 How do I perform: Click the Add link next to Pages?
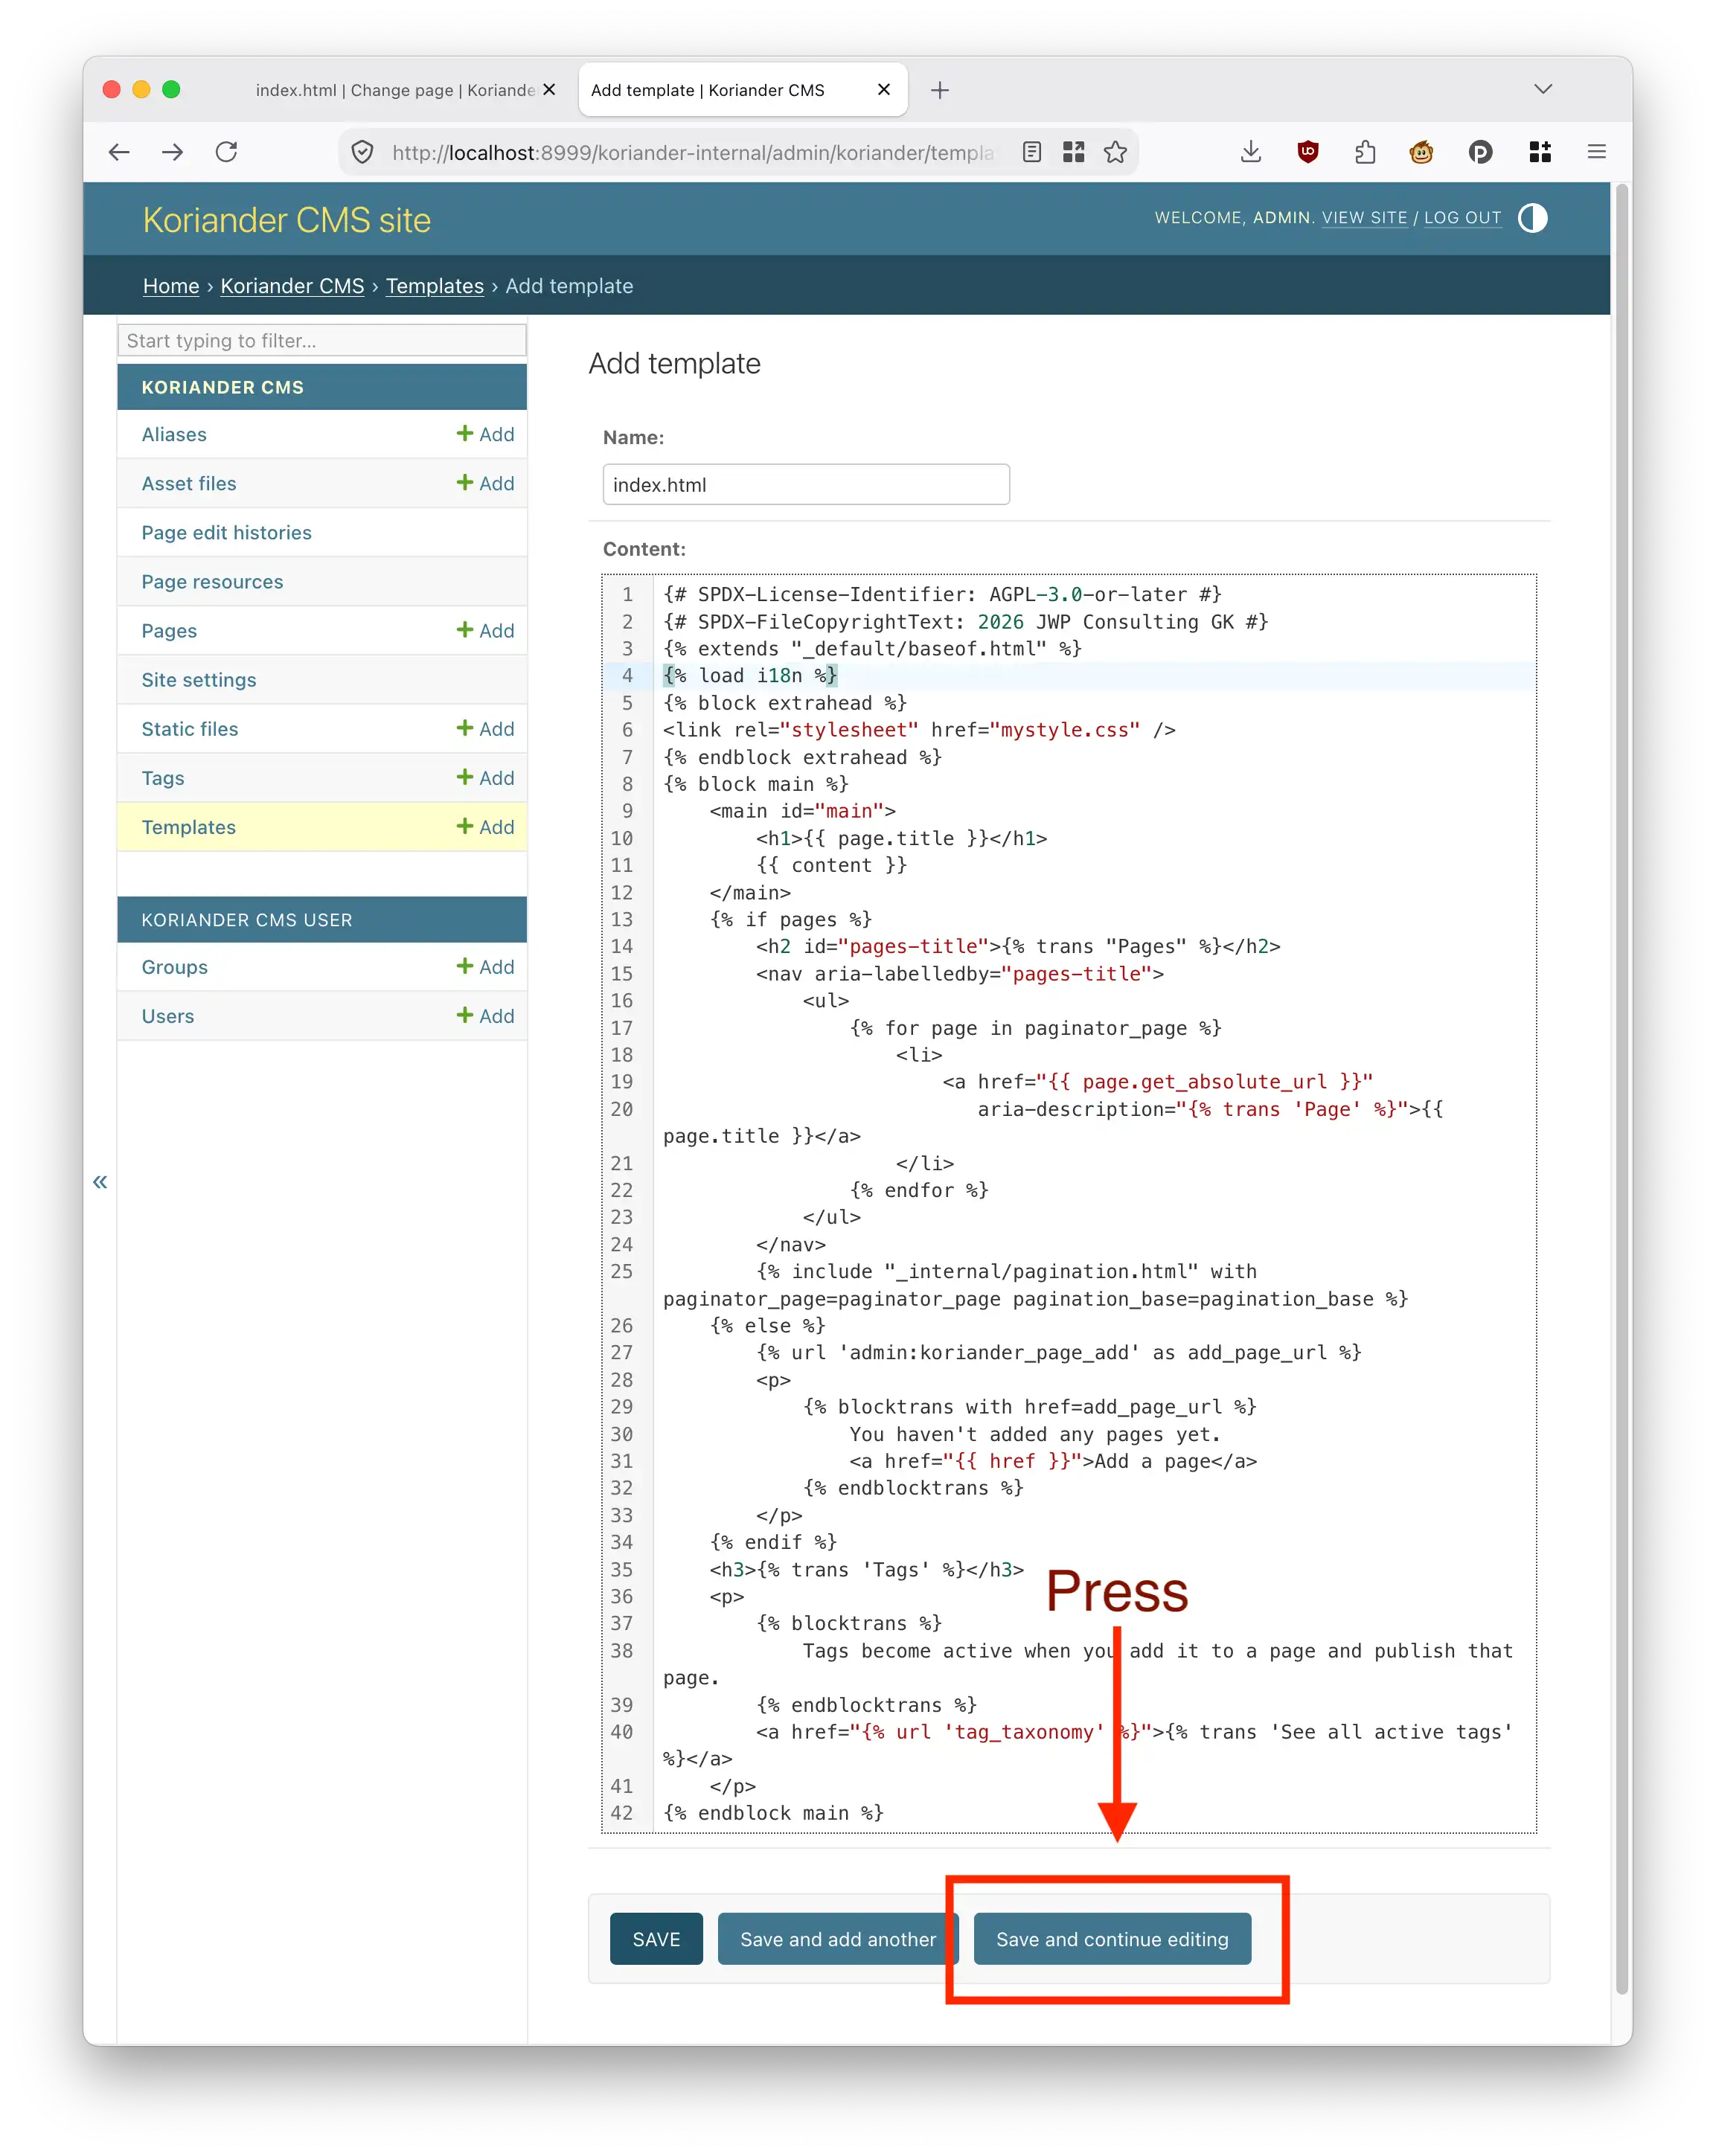tap(485, 631)
